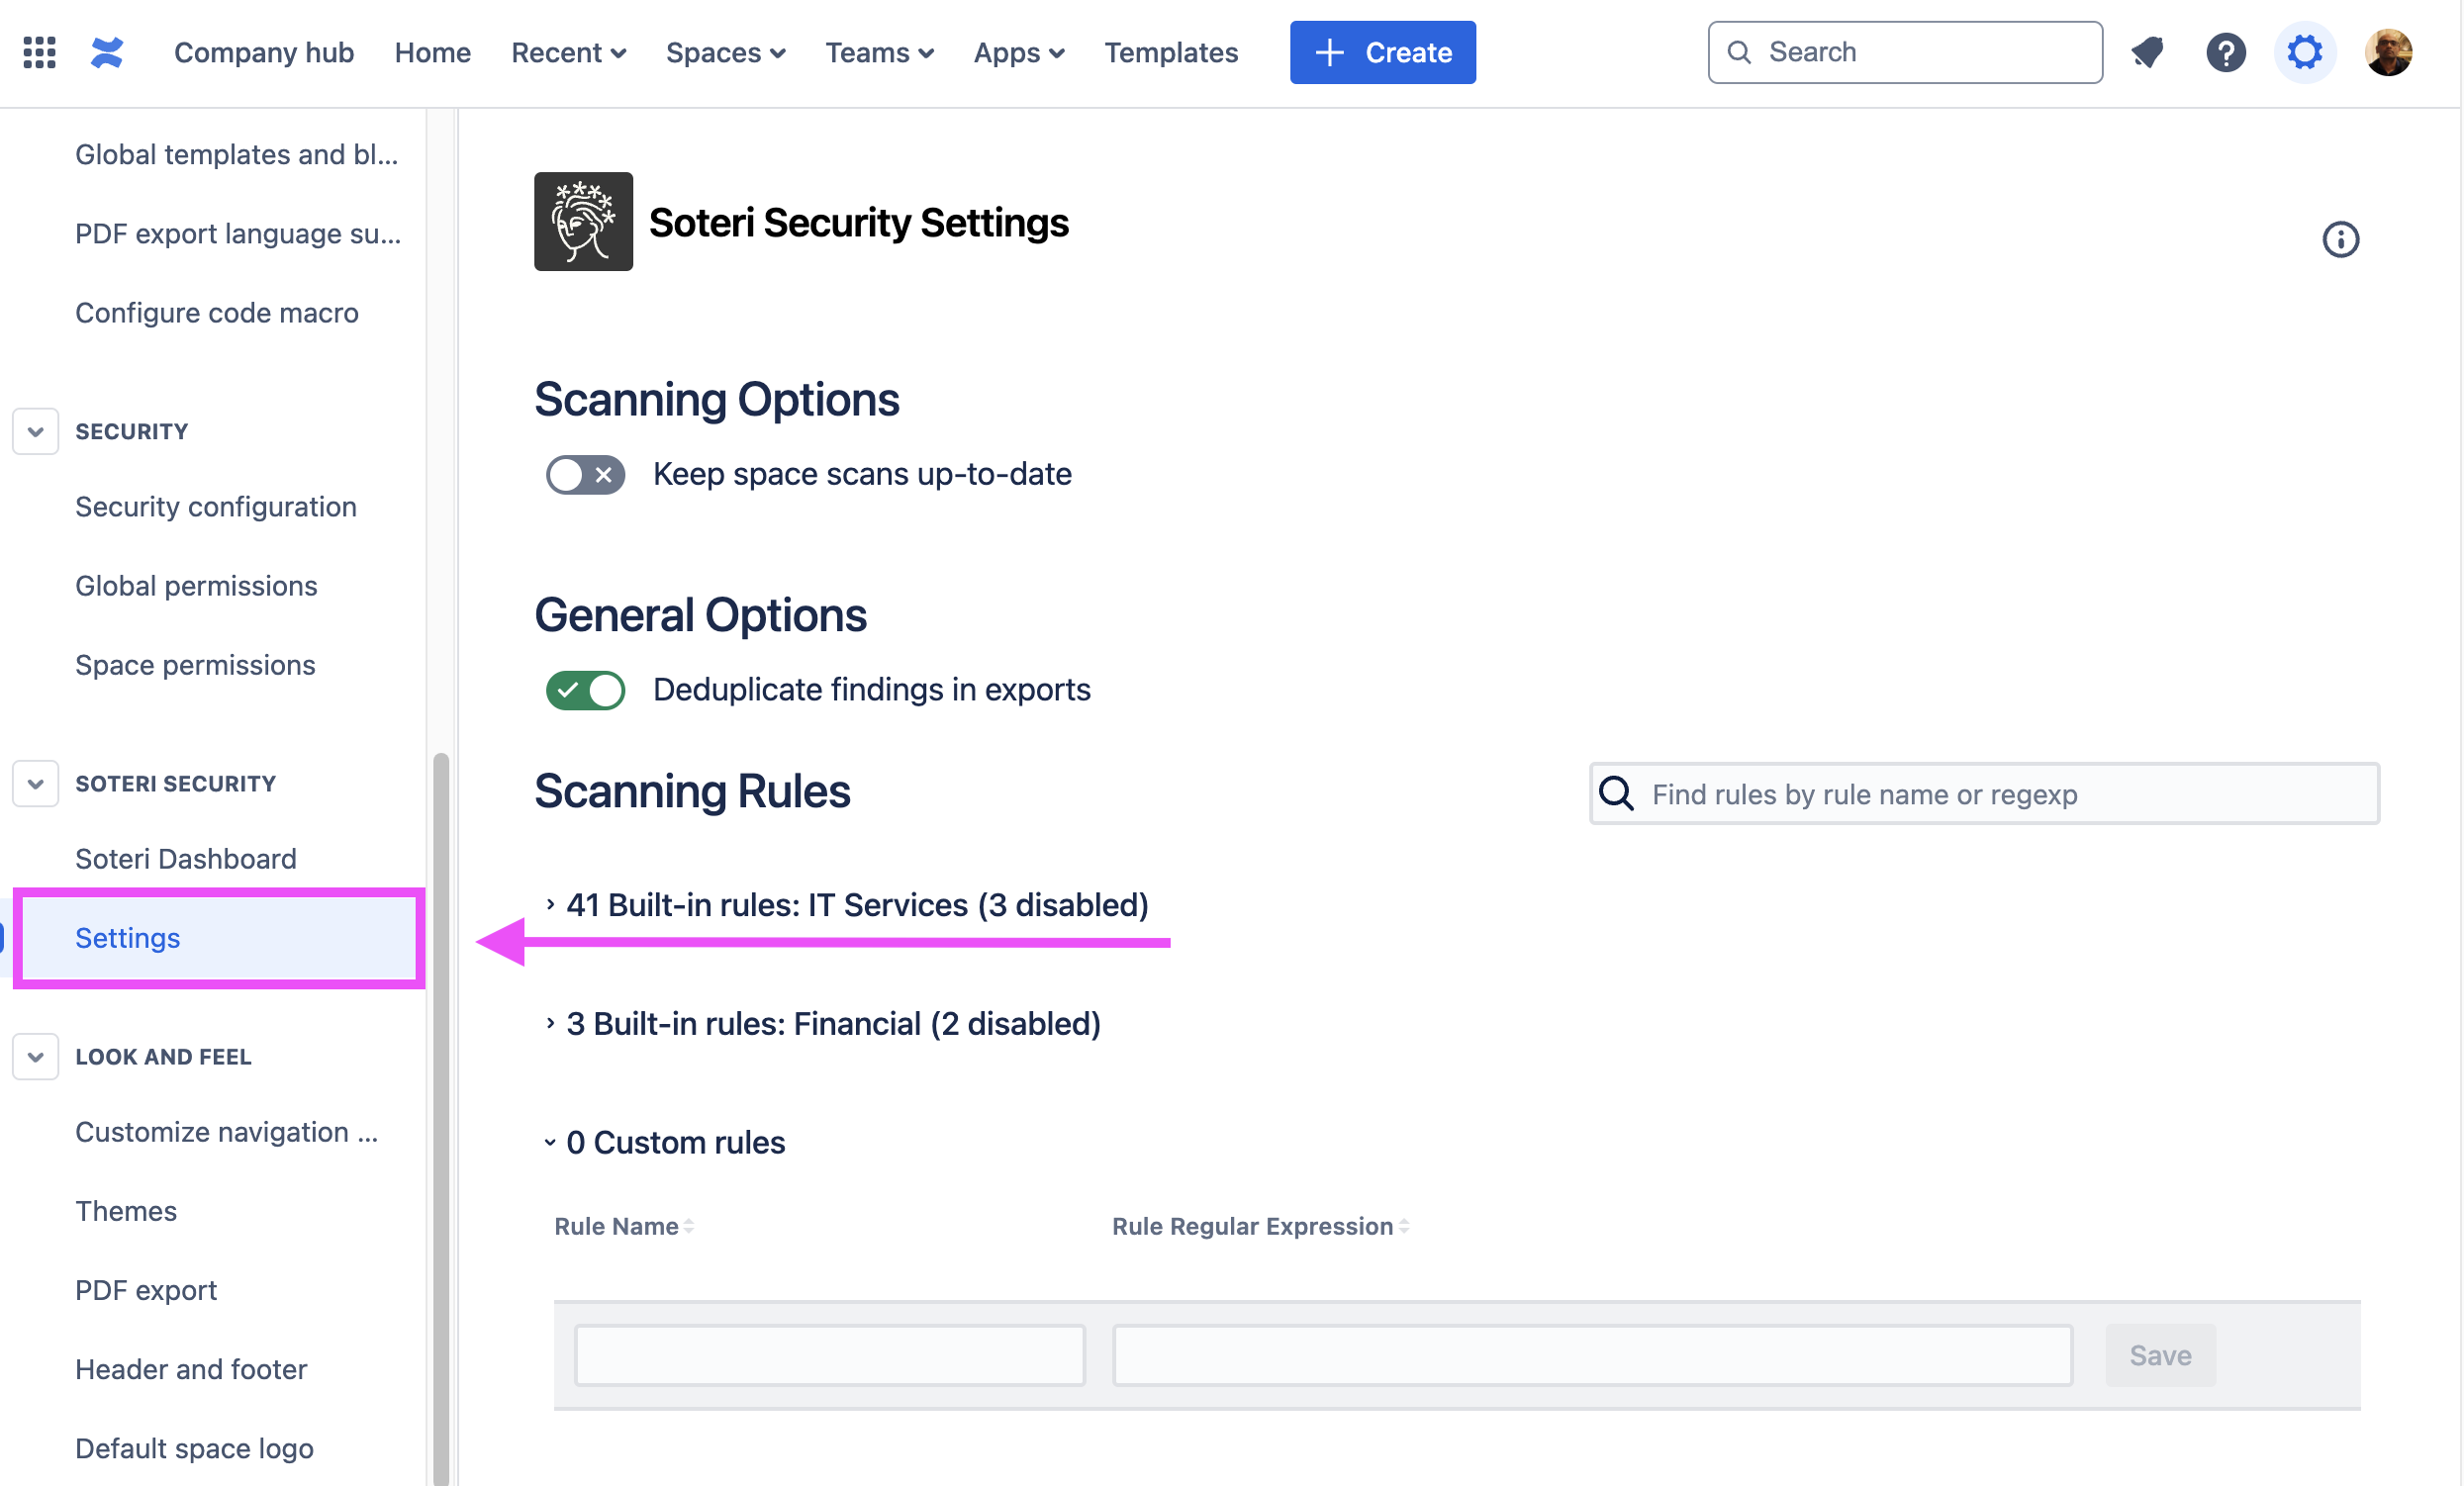Open PDF export language support link
The image size is (2464, 1486).
point(238,233)
